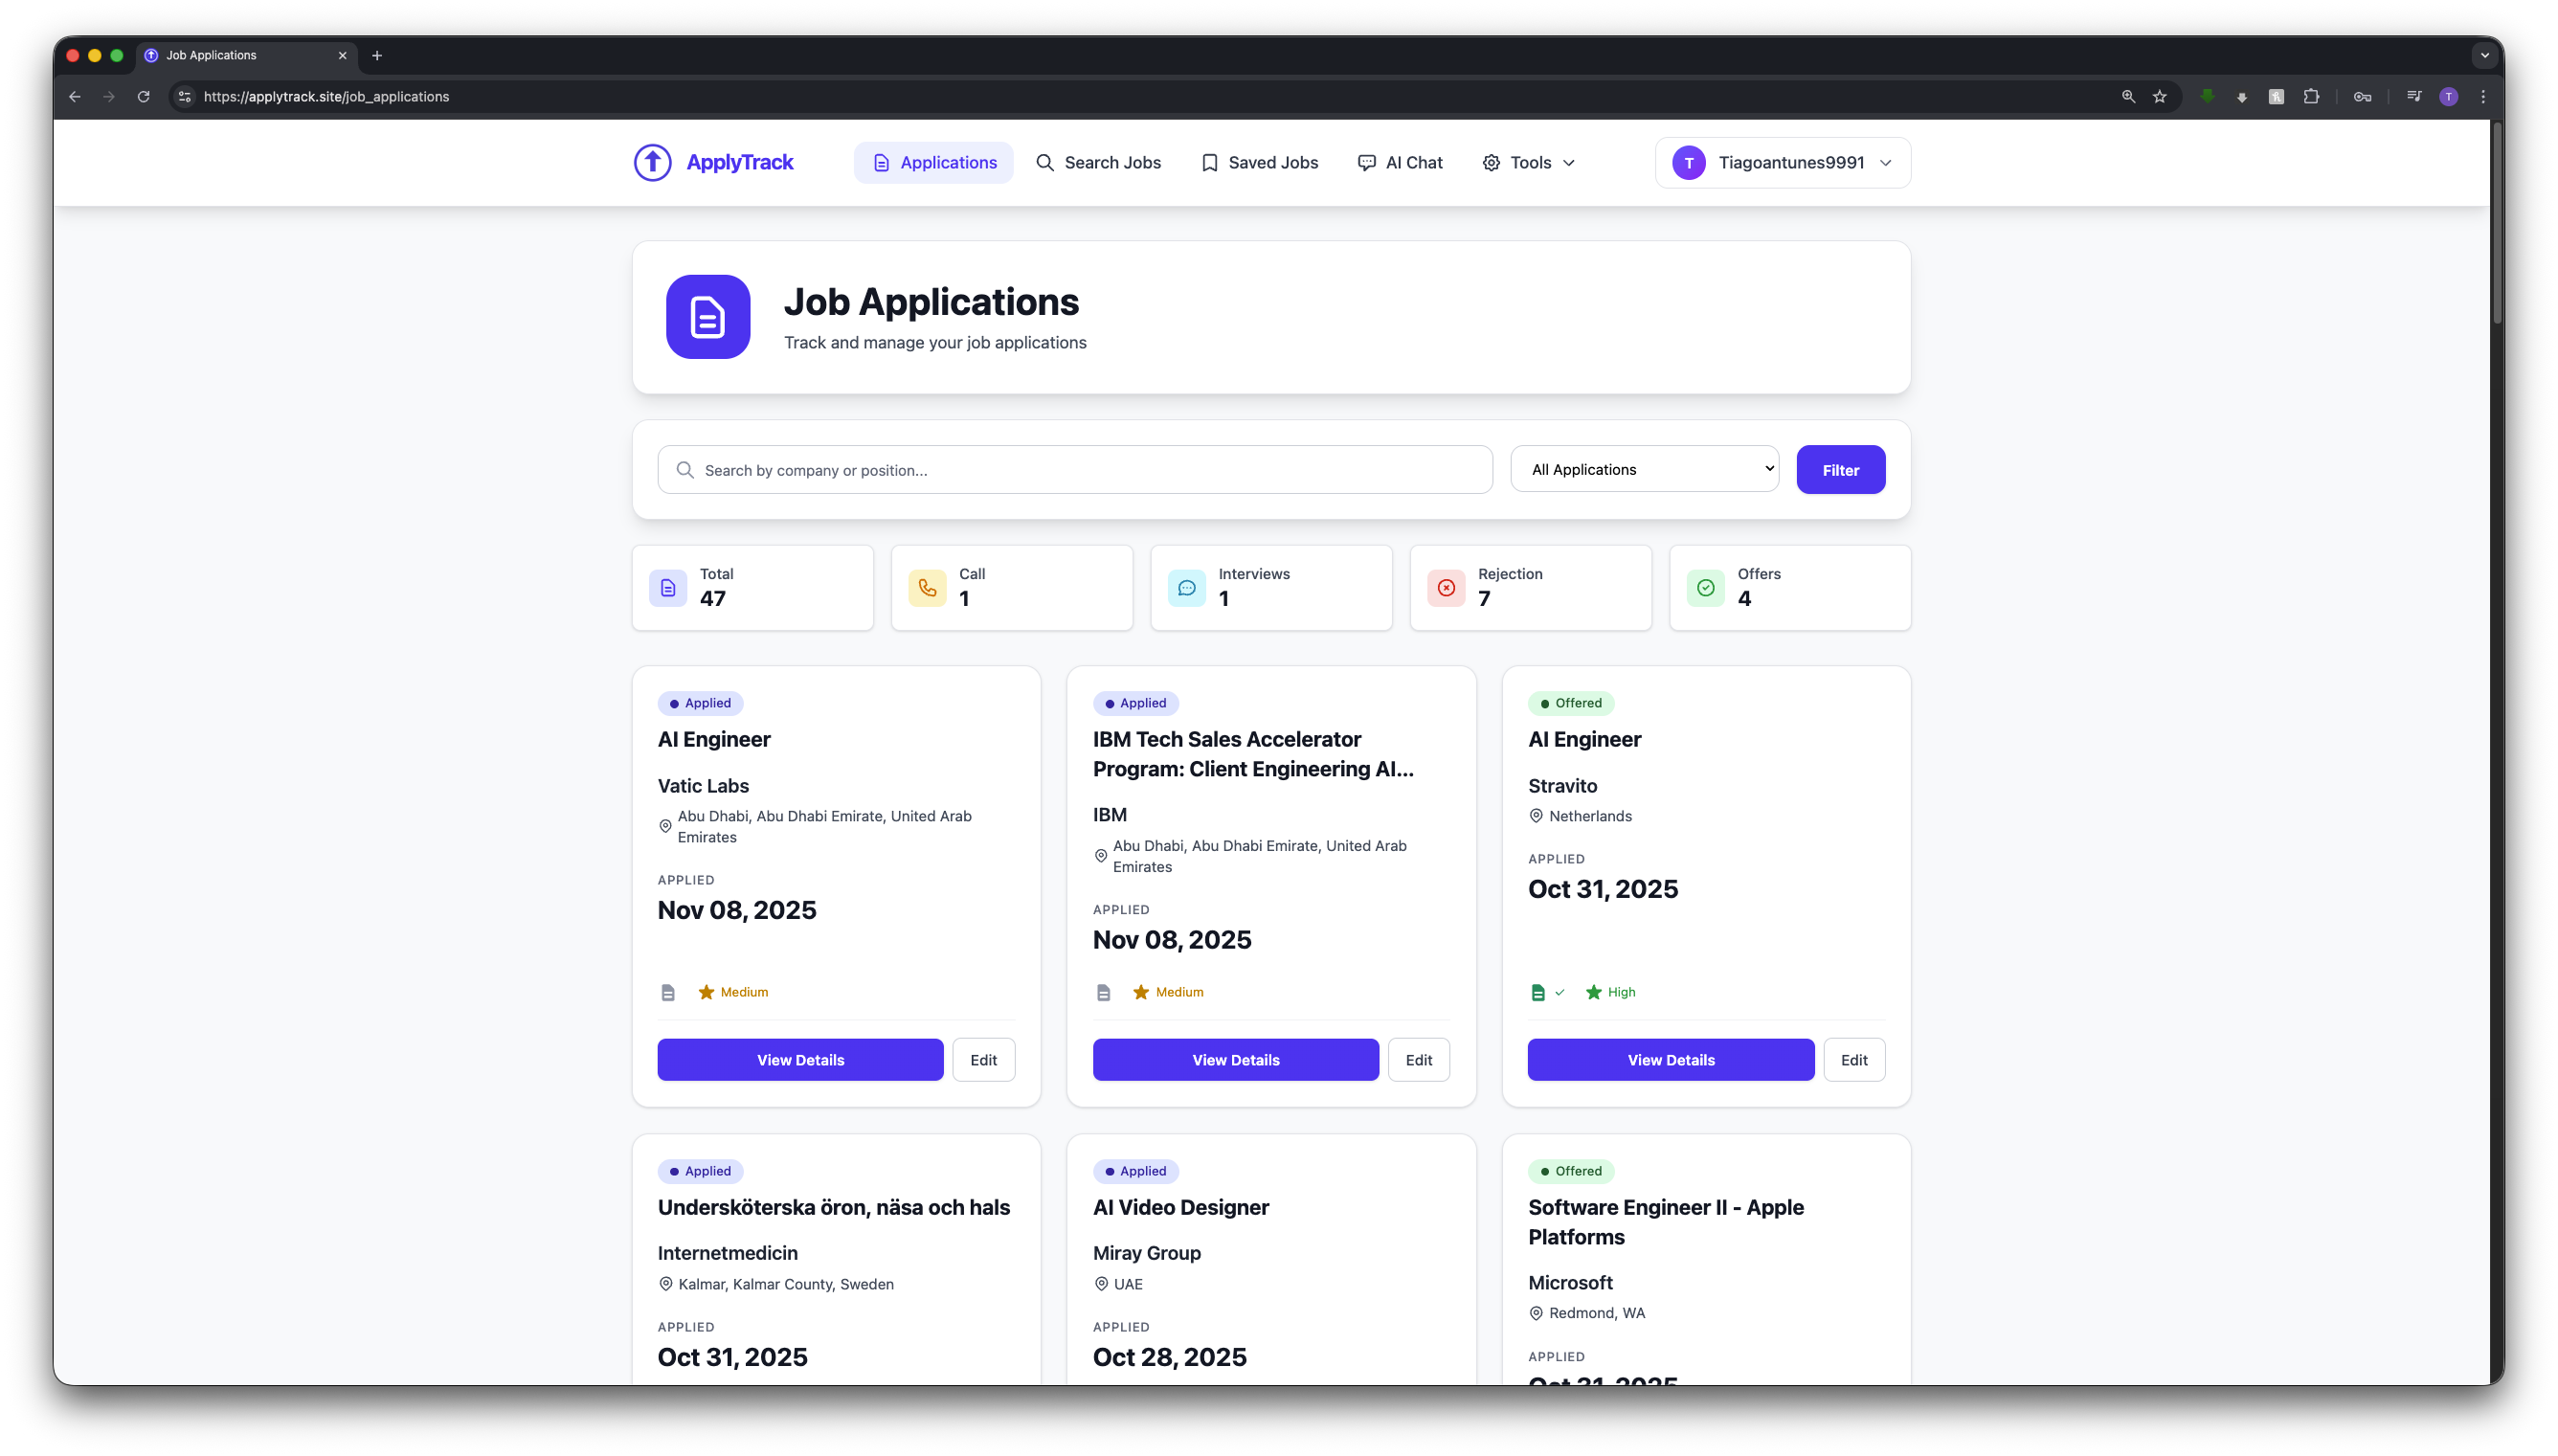The width and height of the screenshot is (2558, 1456).
Task: Click View Details on the Vatic Labs application
Action: pos(799,1059)
